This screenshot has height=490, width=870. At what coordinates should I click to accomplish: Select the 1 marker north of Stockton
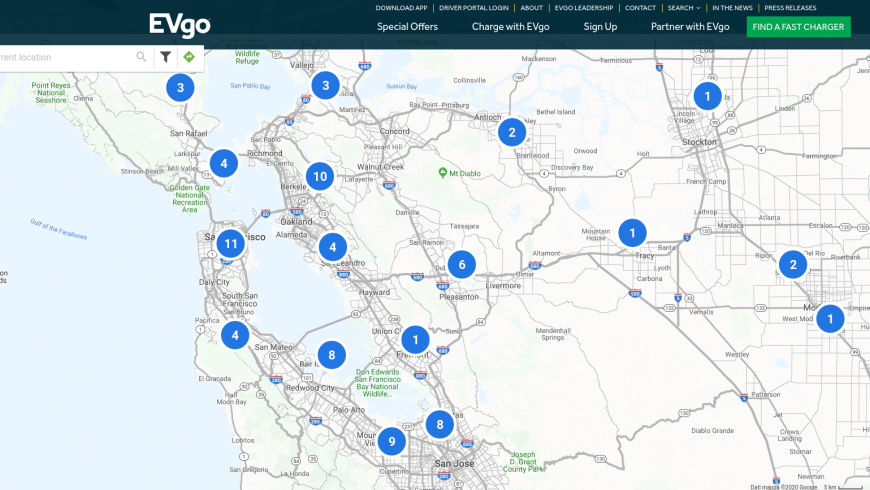click(x=707, y=96)
